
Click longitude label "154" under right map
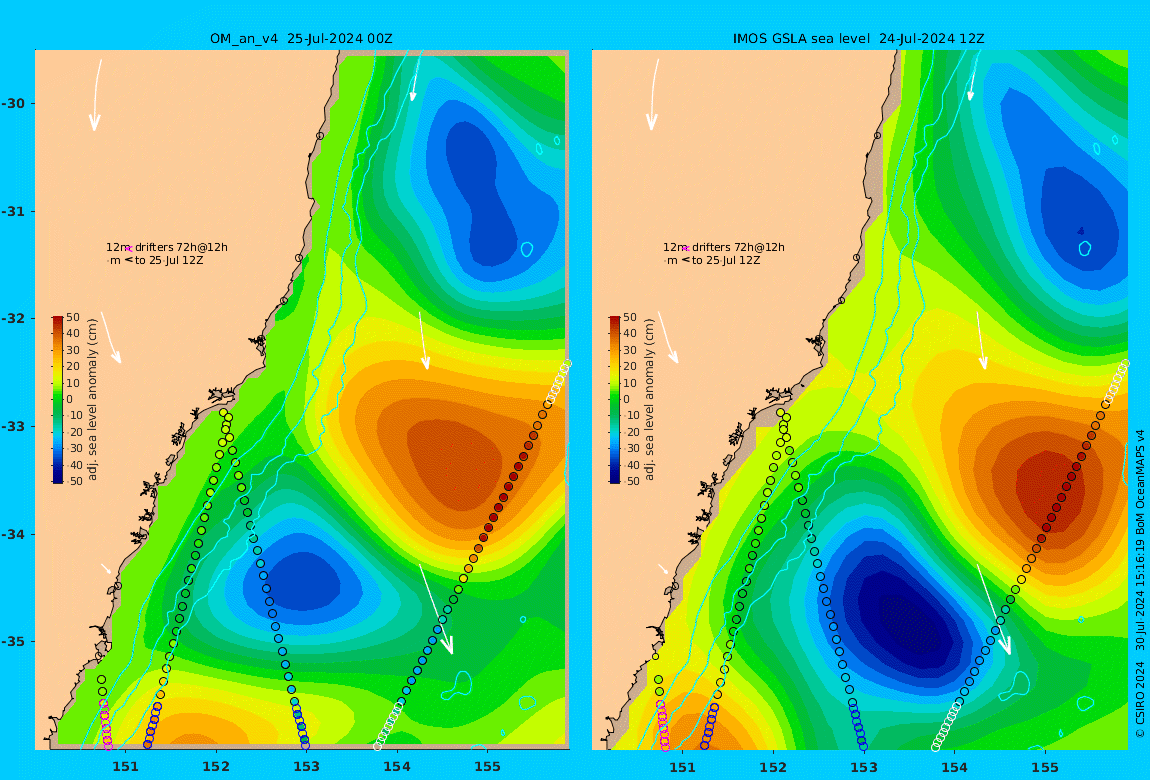coord(954,767)
